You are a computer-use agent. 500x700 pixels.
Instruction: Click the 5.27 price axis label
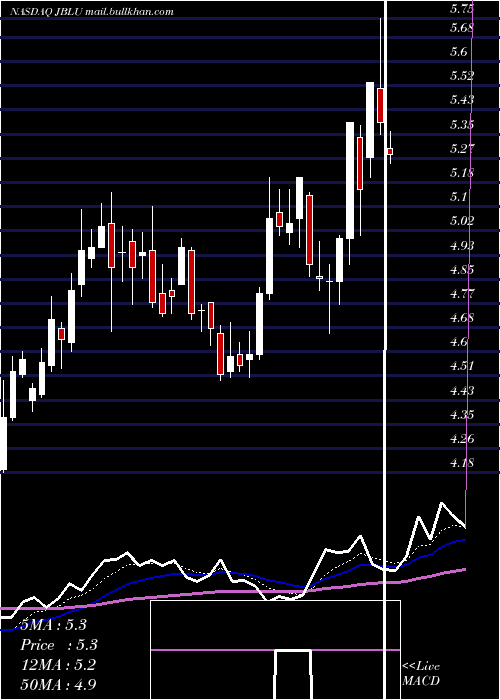(462, 148)
